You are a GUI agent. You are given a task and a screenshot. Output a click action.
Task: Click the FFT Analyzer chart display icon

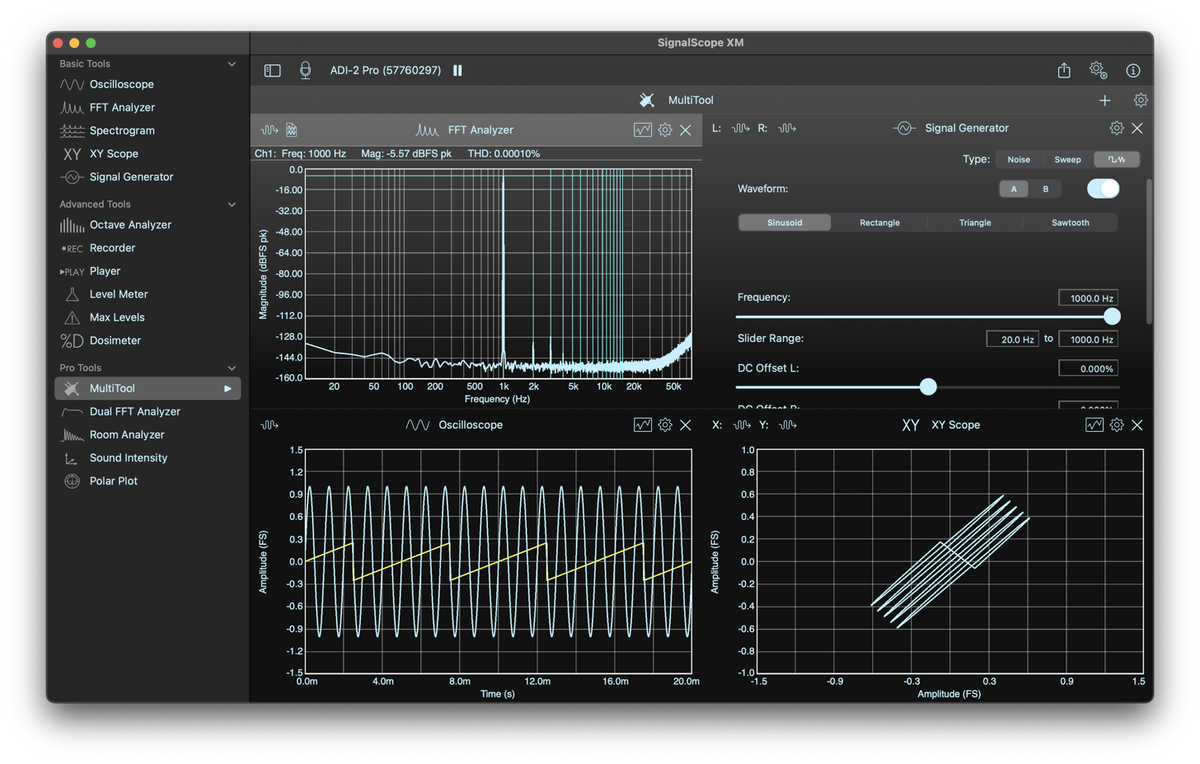point(643,130)
